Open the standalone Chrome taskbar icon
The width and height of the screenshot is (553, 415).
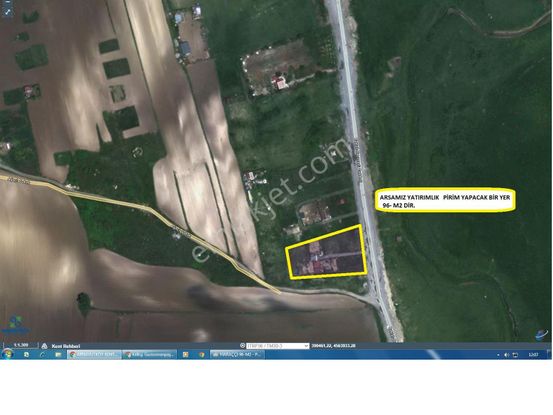(202, 355)
